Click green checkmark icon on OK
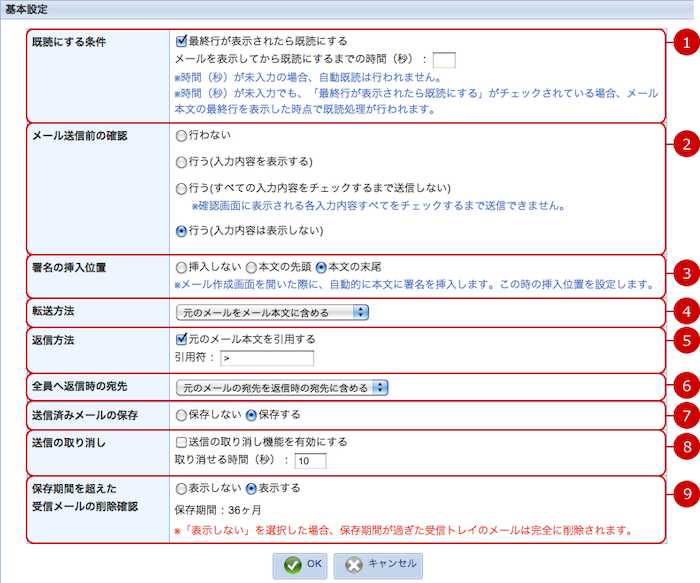 (x=292, y=565)
